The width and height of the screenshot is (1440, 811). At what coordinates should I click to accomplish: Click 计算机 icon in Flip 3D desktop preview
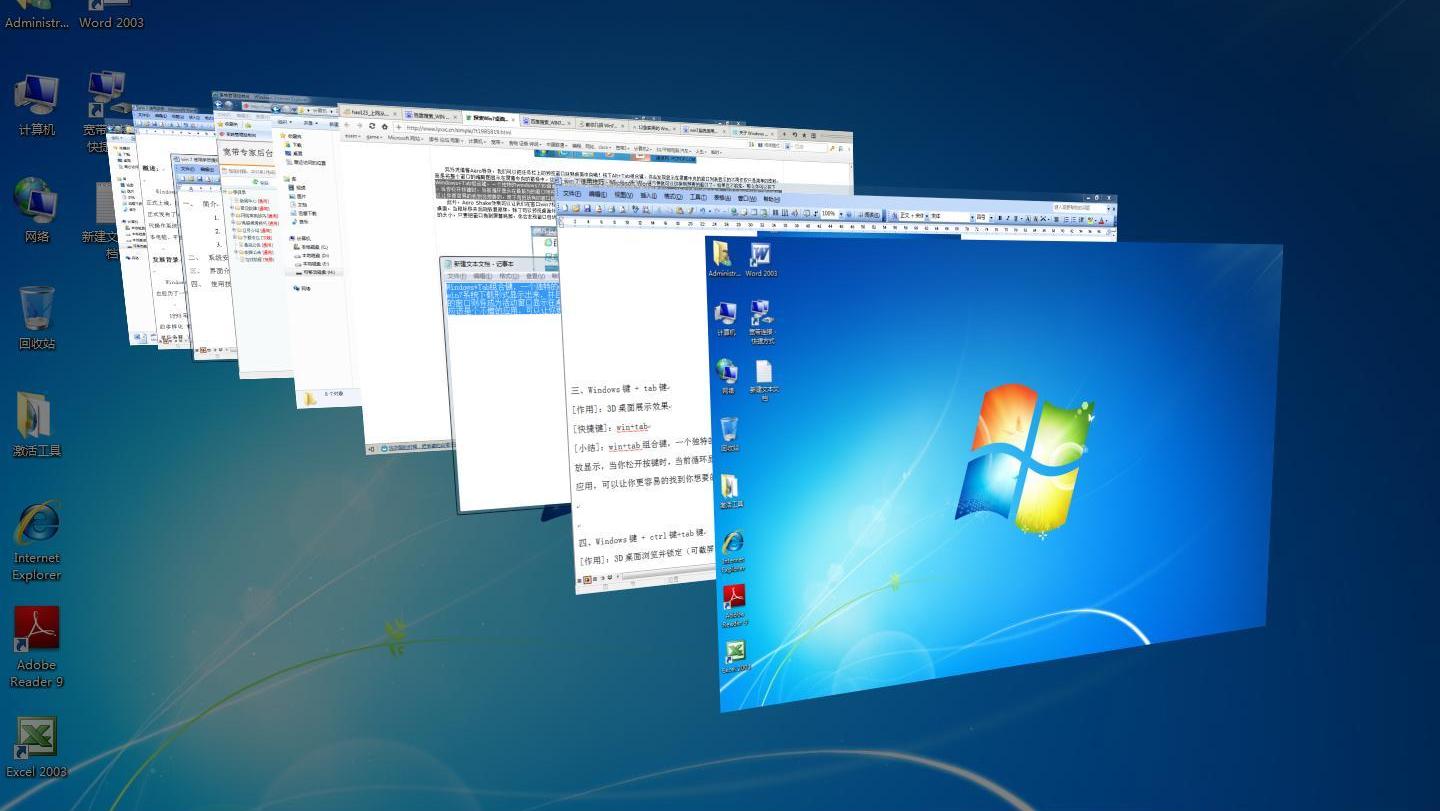click(726, 319)
